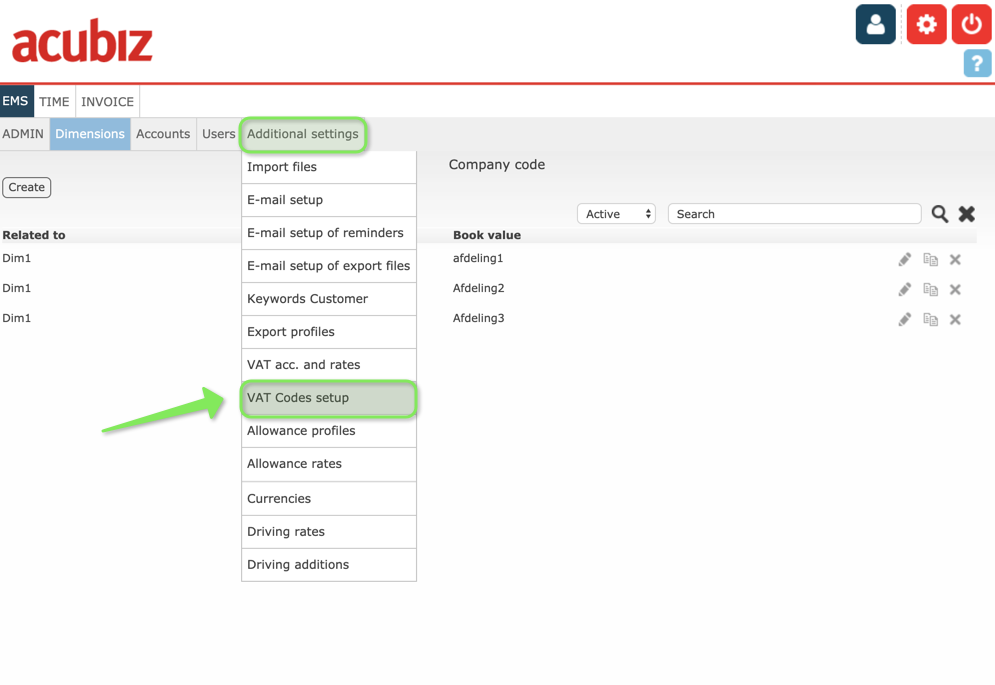This screenshot has width=995, height=685.
Task: Open the Accounts menu
Action: point(163,134)
